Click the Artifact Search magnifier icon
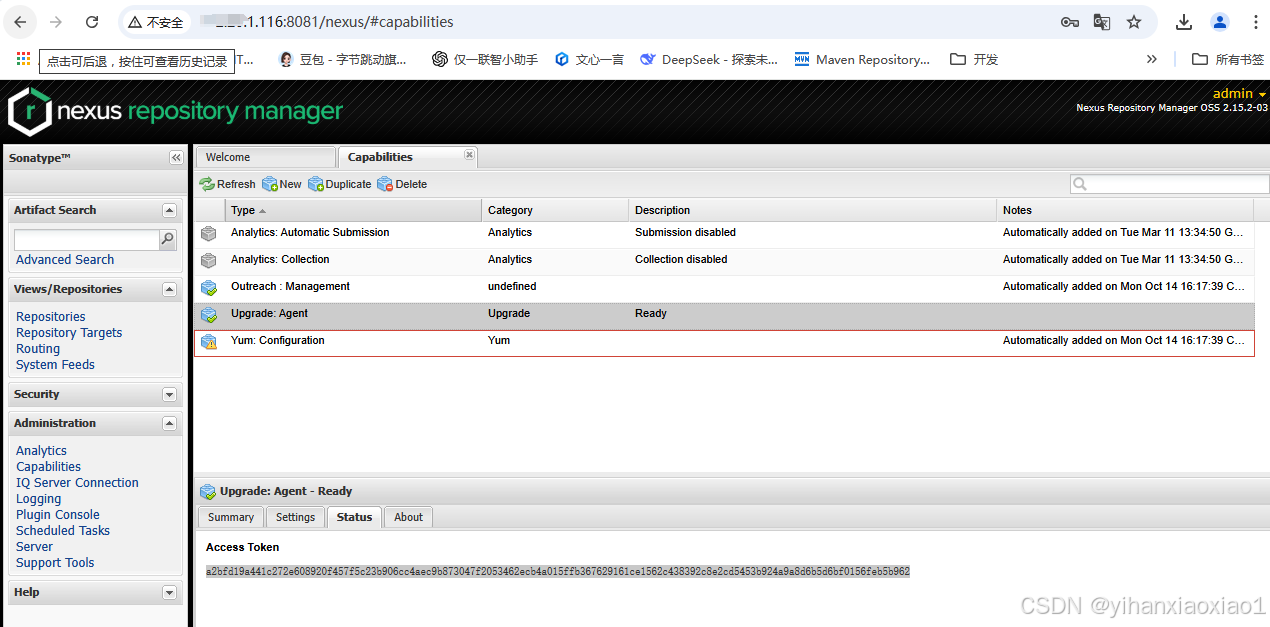Screen dimensions: 1270x627 click(168, 240)
